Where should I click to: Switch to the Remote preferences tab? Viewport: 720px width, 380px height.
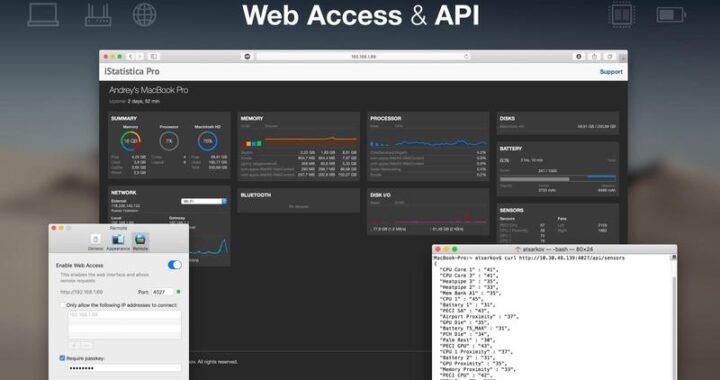[141, 242]
